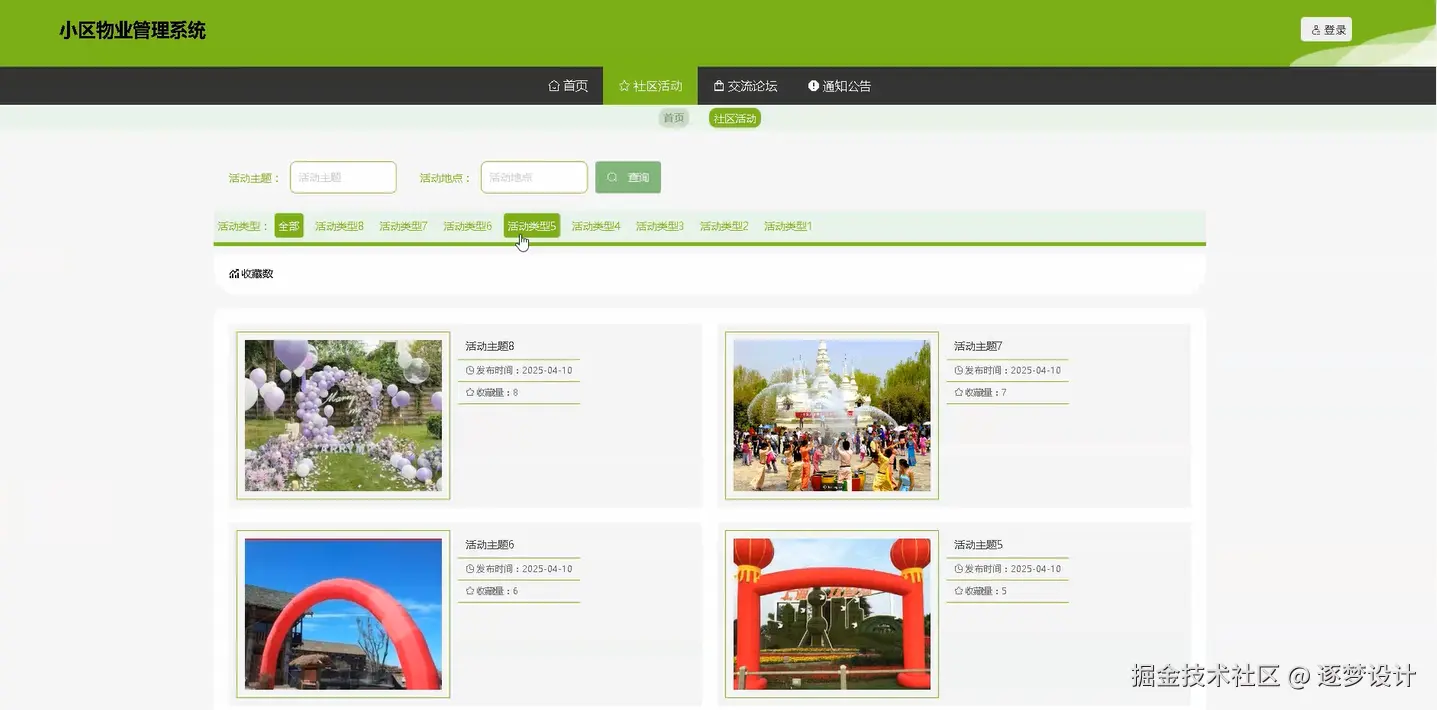The width and height of the screenshot is (1437, 710).
Task: Click 收藏量：7 text
Action: point(986,392)
